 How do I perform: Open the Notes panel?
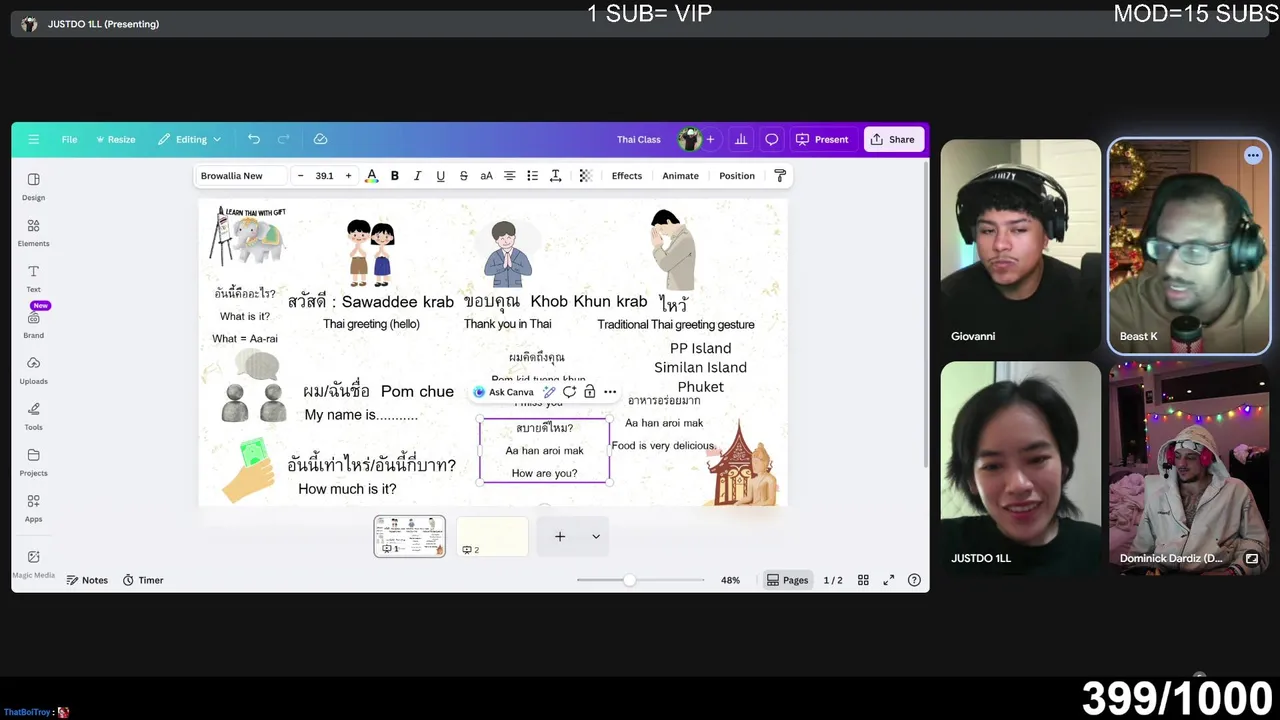tap(87, 580)
